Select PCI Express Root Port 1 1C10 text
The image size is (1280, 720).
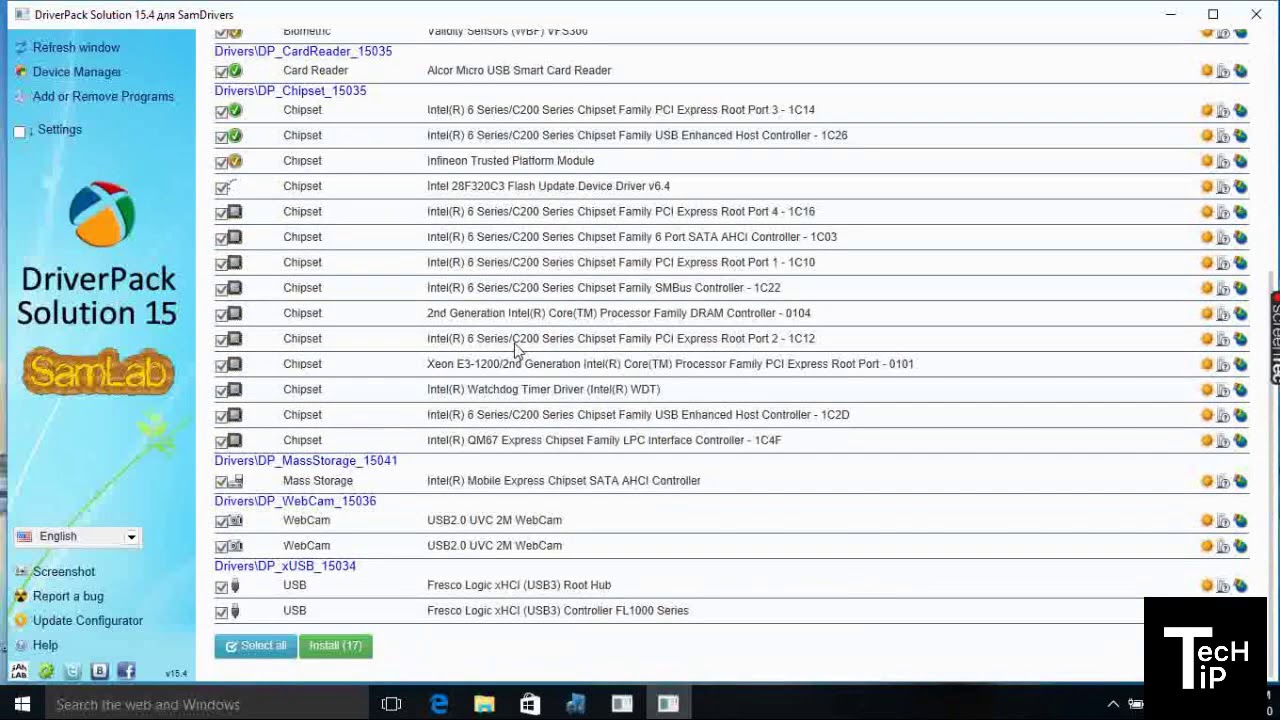621,262
